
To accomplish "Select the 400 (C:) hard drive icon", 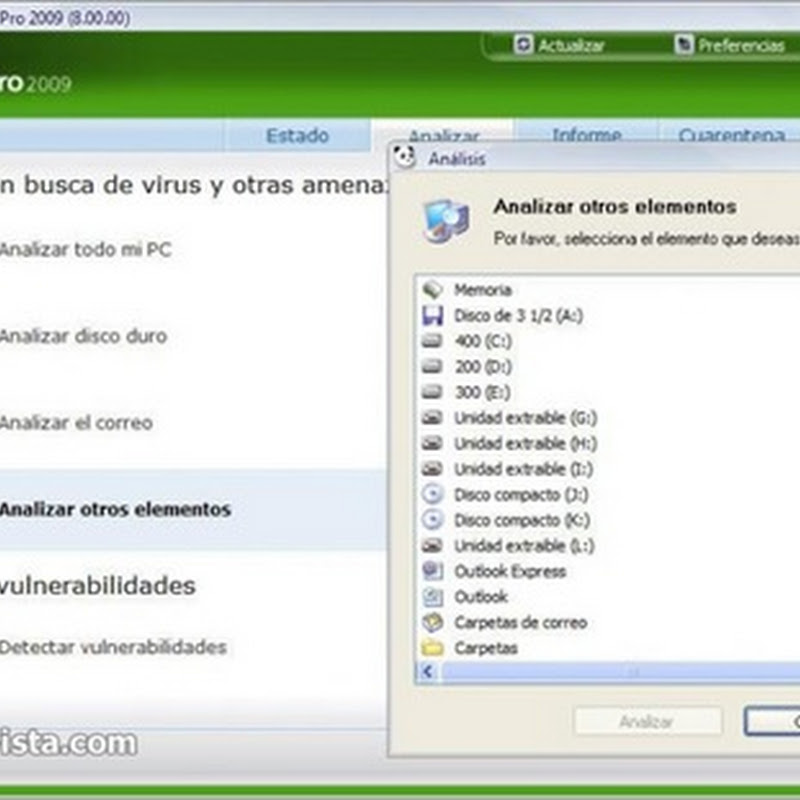I will click(432, 341).
